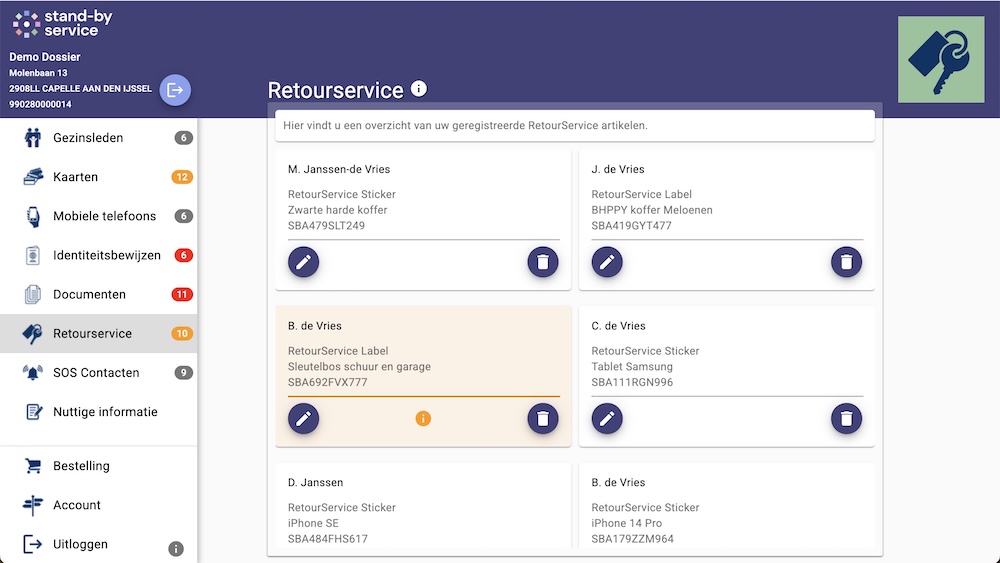Click the code SBA692FVX777
The width and height of the screenshot is (1000, 563).
click(x=327, y=383)
